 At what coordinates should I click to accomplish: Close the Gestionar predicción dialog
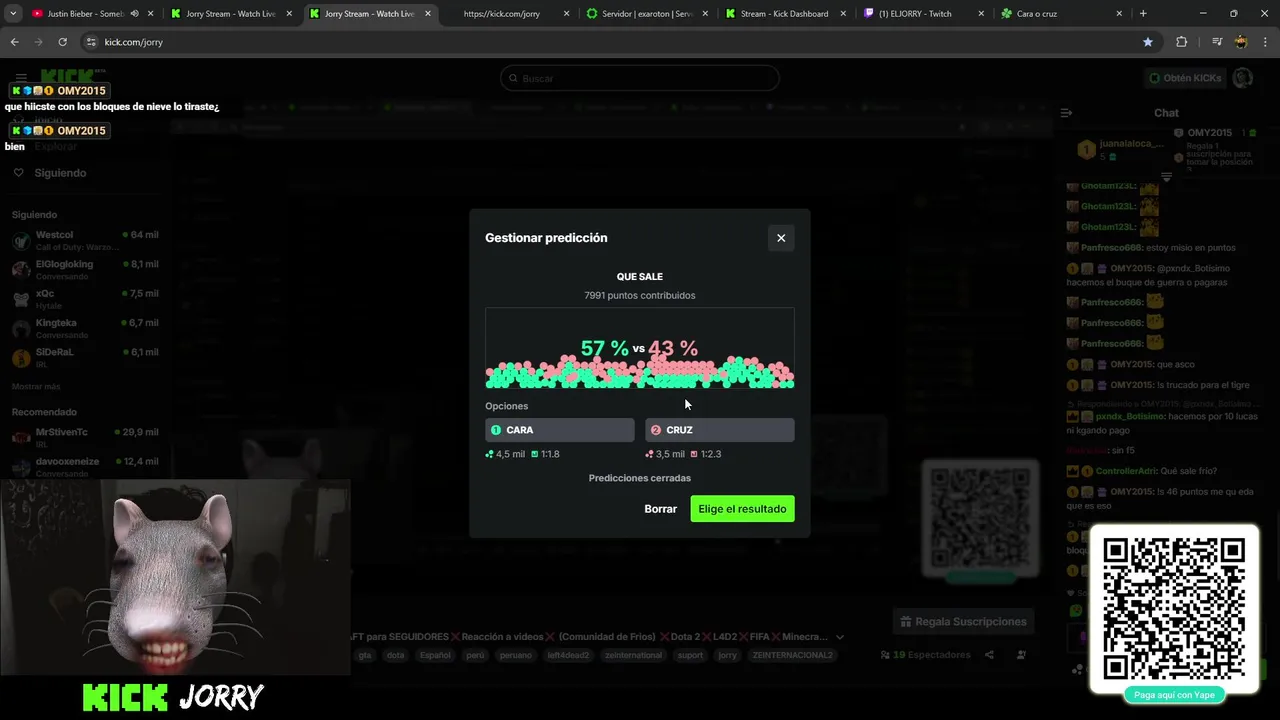coord(781,238)
